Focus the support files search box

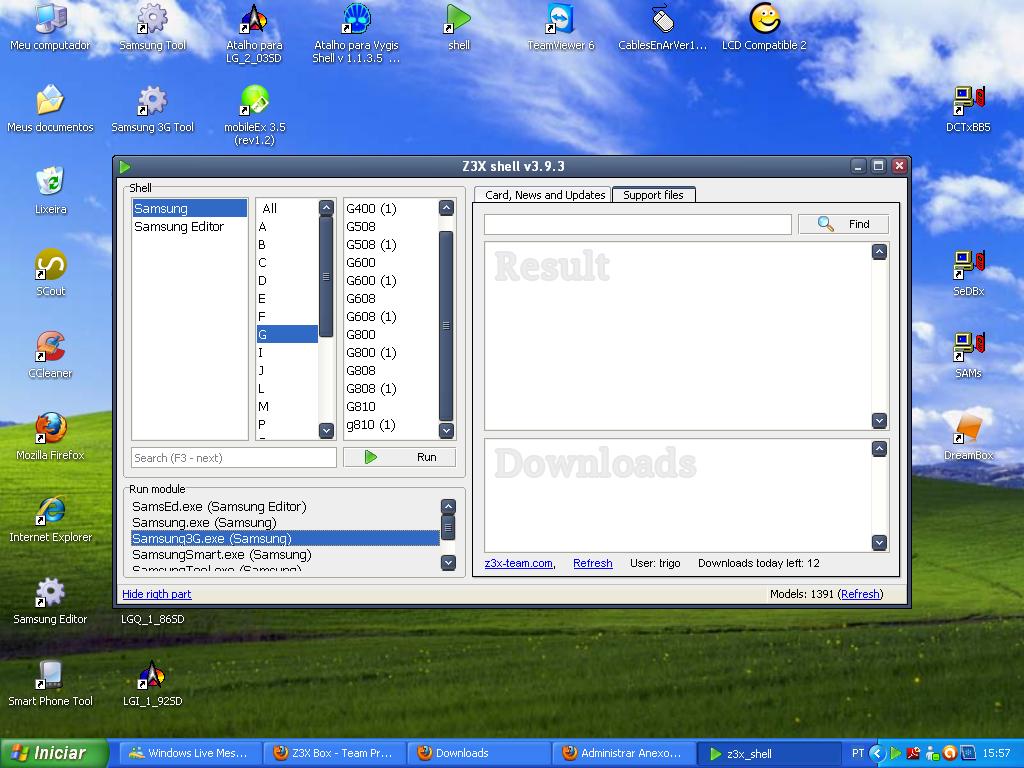(x=637, y=224)
